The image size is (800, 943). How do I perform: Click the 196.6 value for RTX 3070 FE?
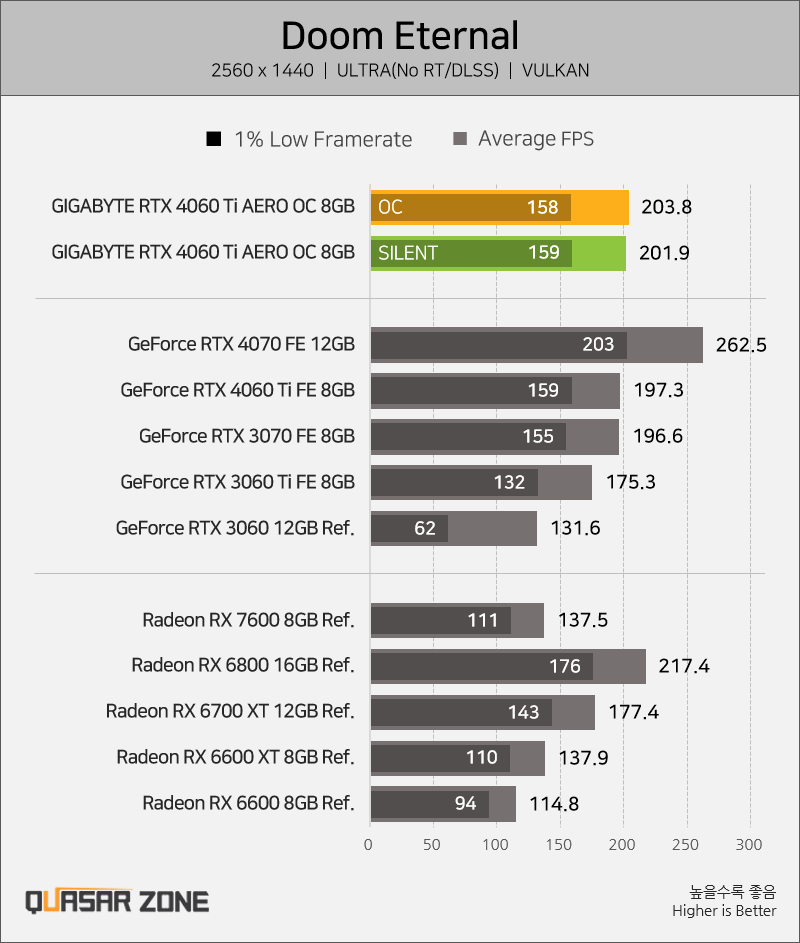(658, 436)
